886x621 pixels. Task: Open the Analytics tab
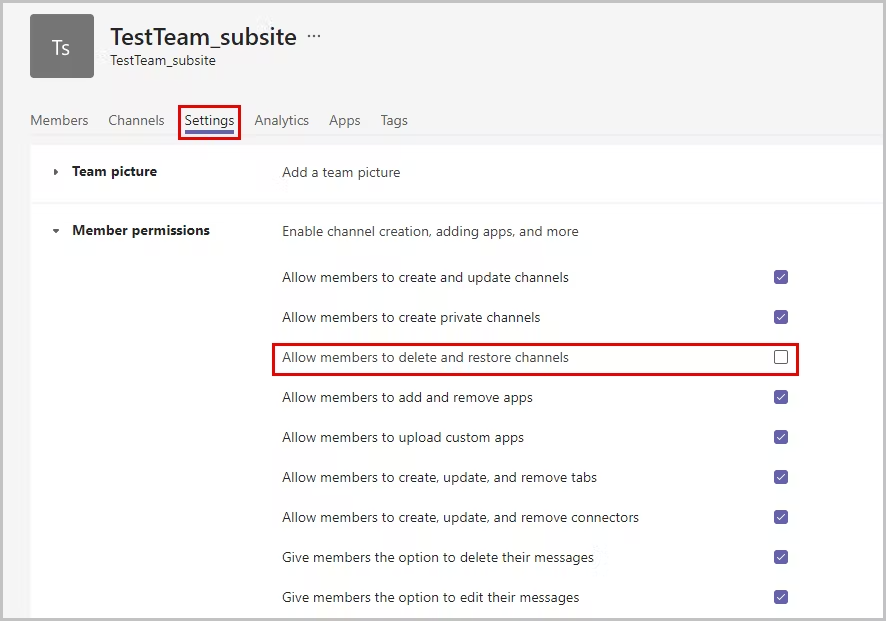coord(281,120)
